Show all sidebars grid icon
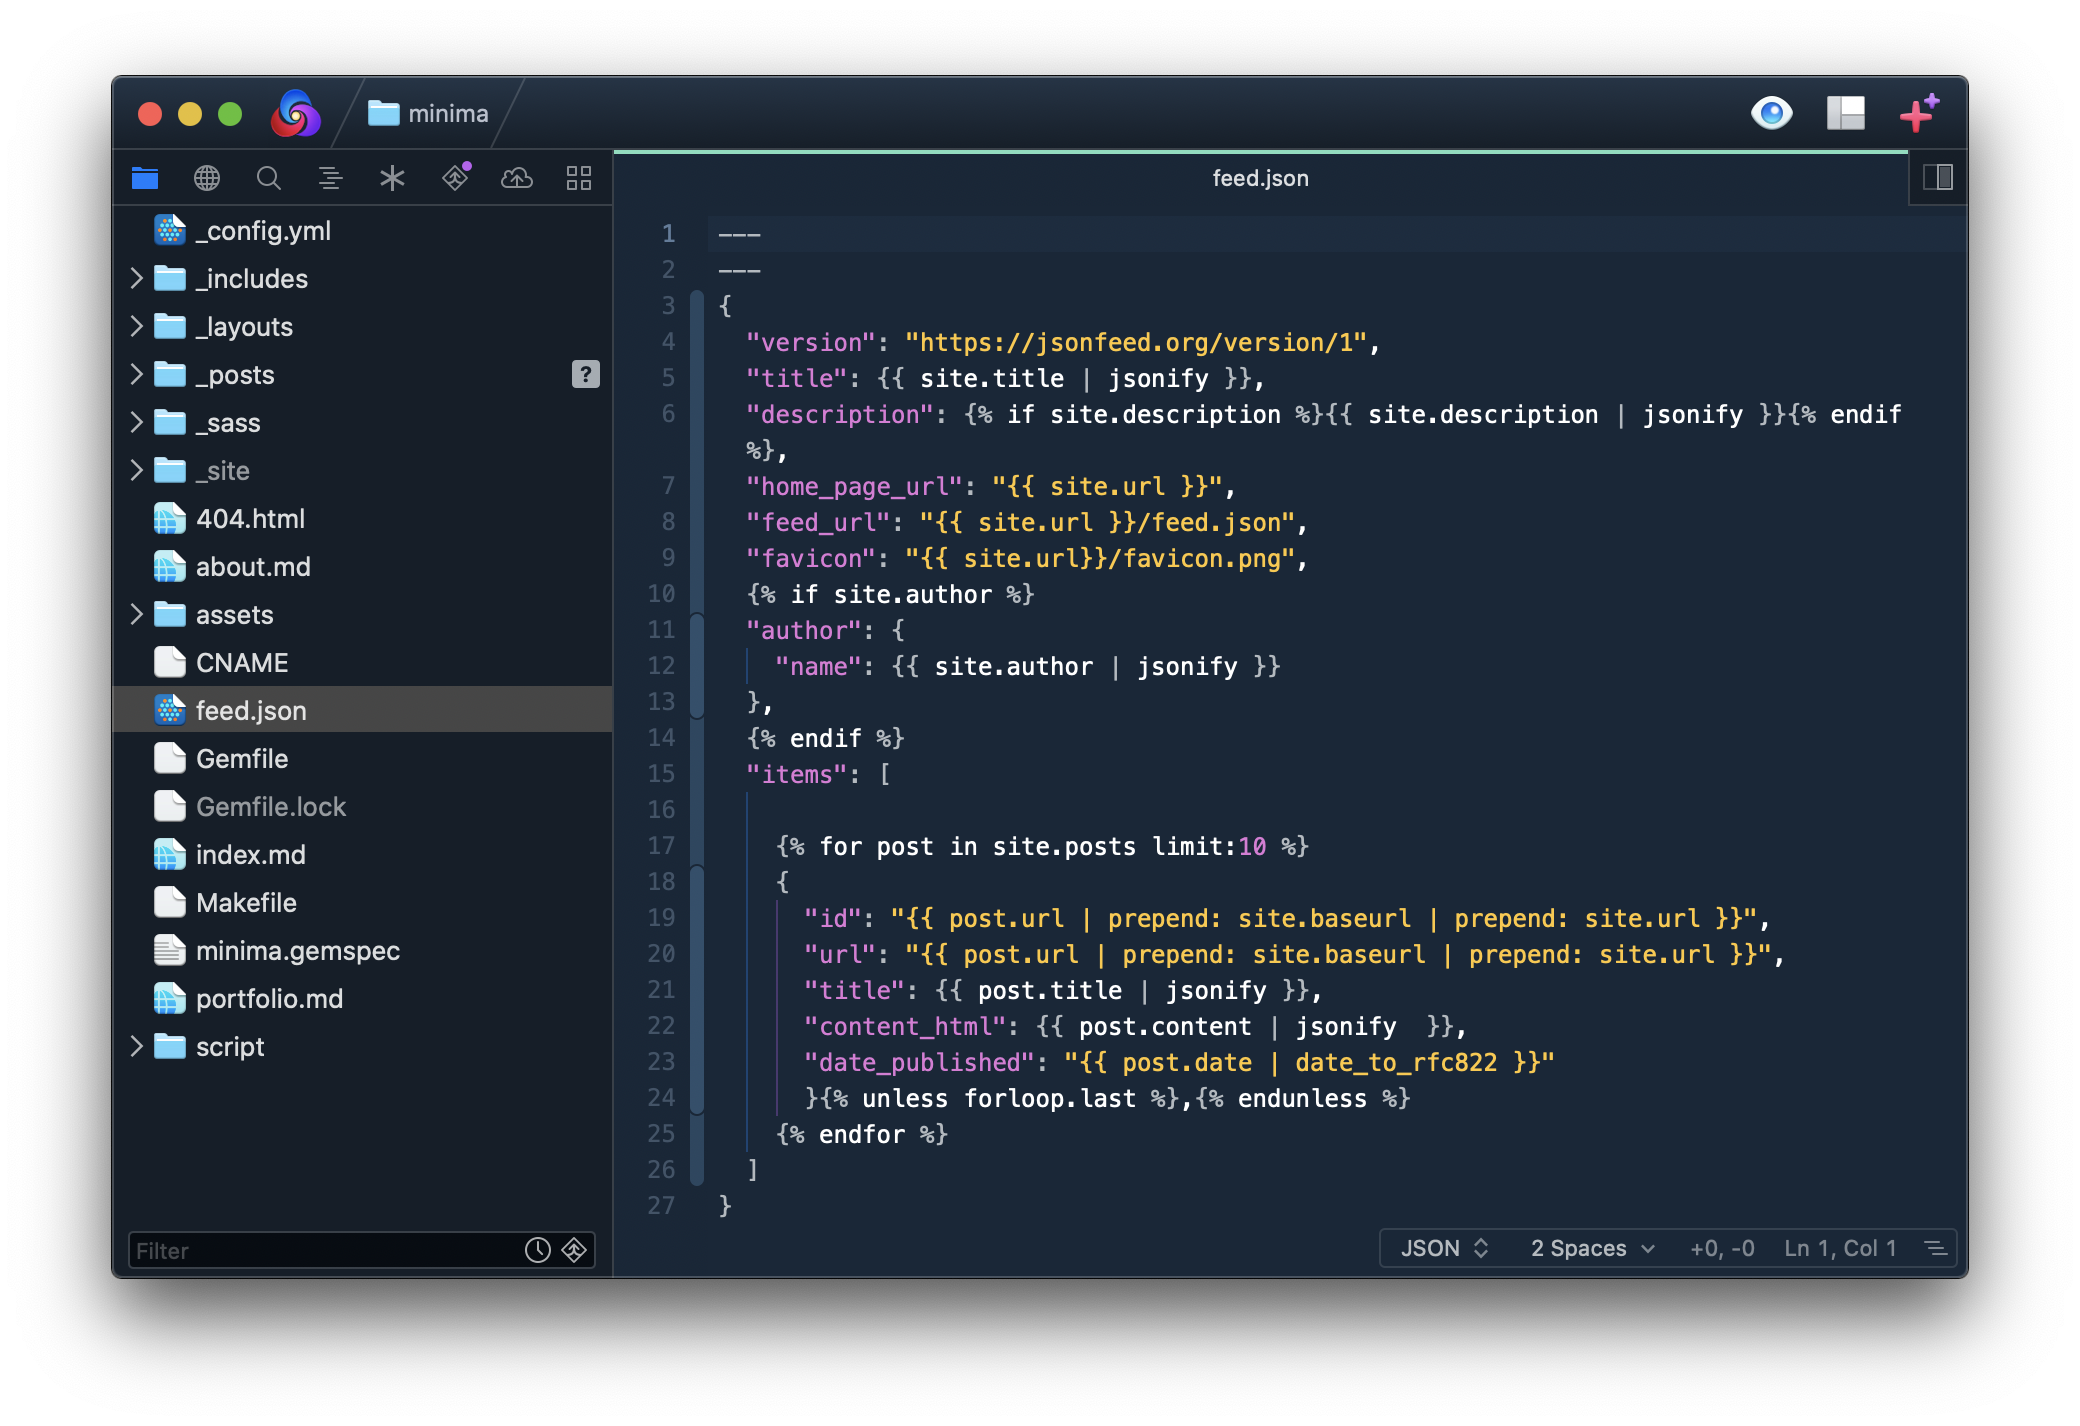The image size is (2080, 1426). (x=579, y=178)
